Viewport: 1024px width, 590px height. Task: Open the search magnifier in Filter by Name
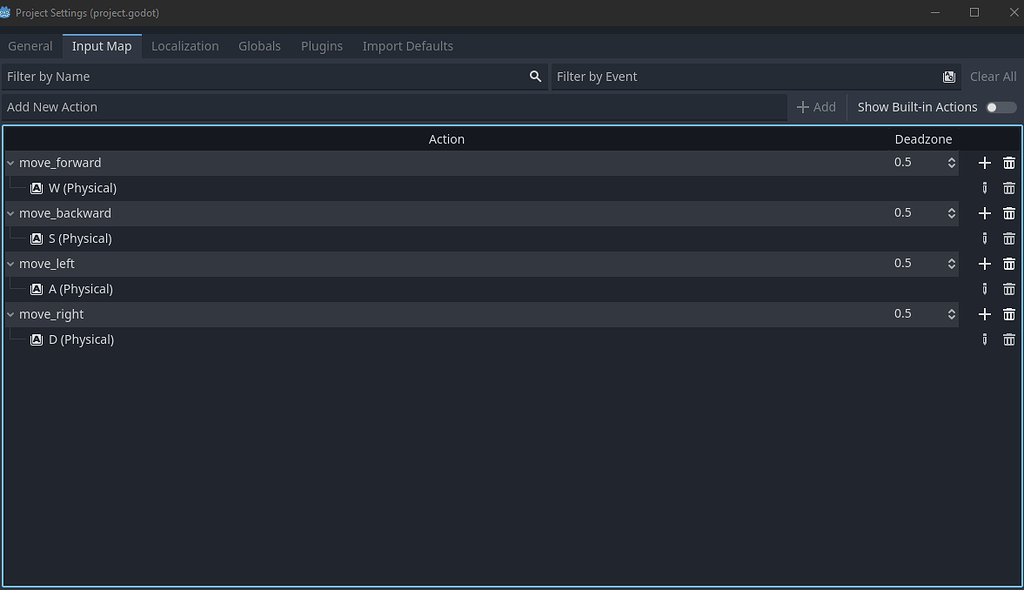coord(535,76)
